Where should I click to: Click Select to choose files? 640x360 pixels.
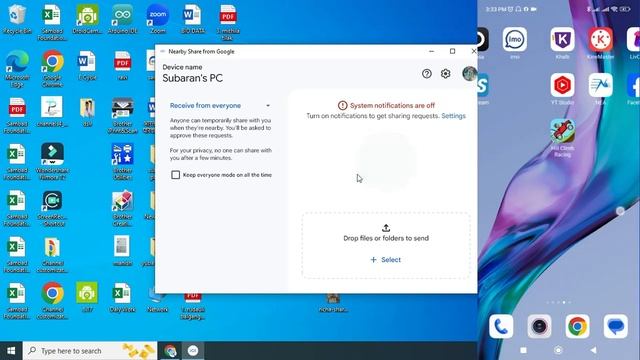(x=386, y=260)
